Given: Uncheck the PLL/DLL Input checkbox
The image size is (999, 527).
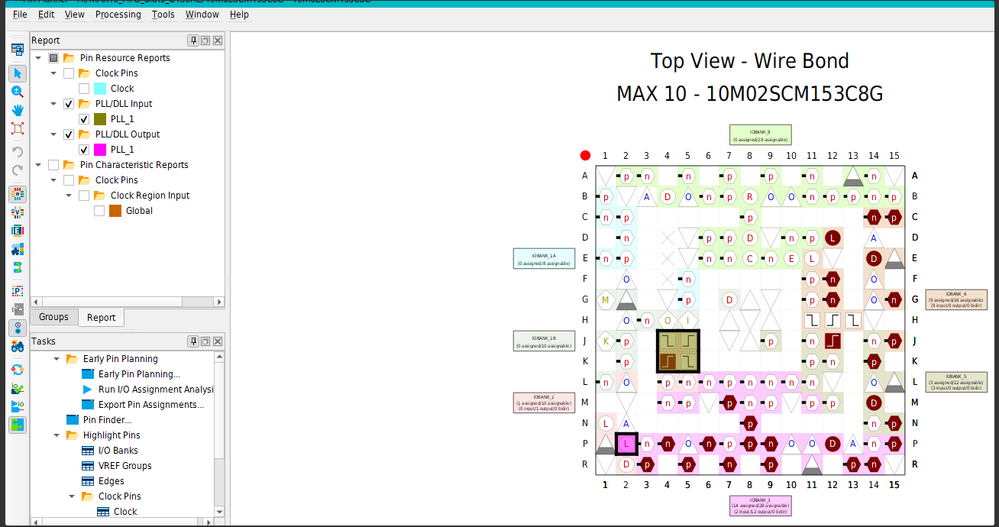Looking at the screenshot, I should click(69, 104).
